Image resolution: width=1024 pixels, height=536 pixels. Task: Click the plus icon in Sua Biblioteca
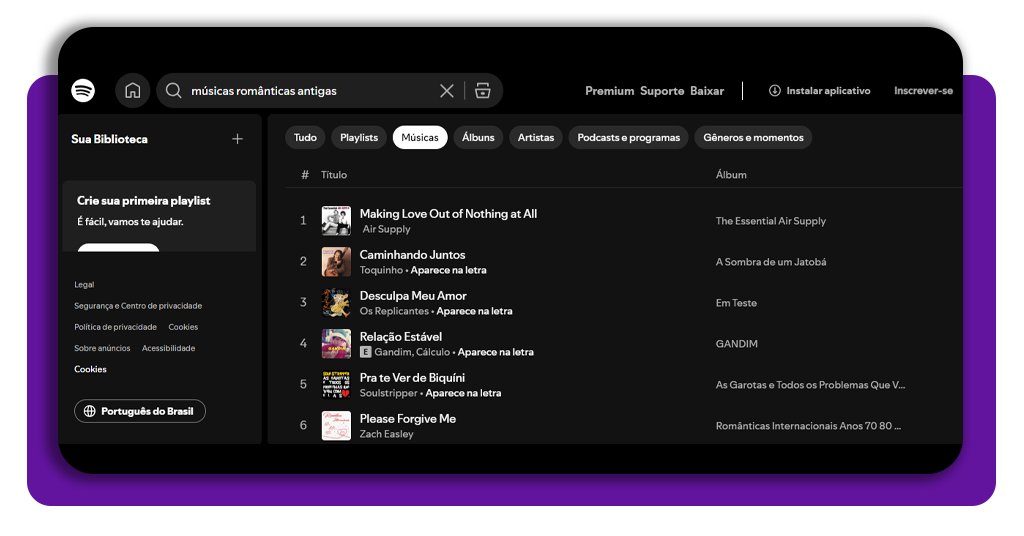[238, 138]
